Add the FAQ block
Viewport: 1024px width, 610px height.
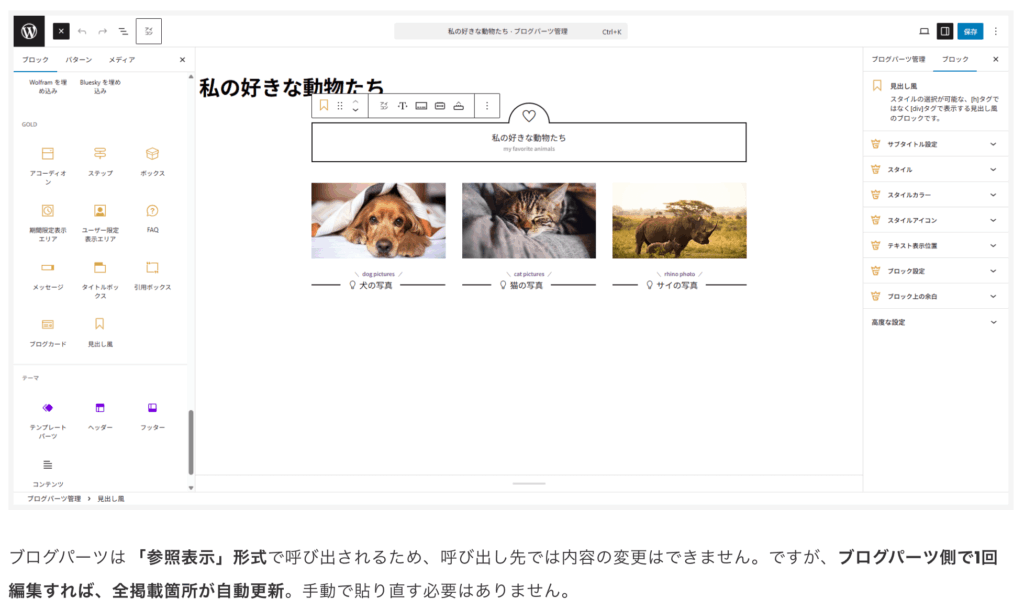click(x=152, y=216)
